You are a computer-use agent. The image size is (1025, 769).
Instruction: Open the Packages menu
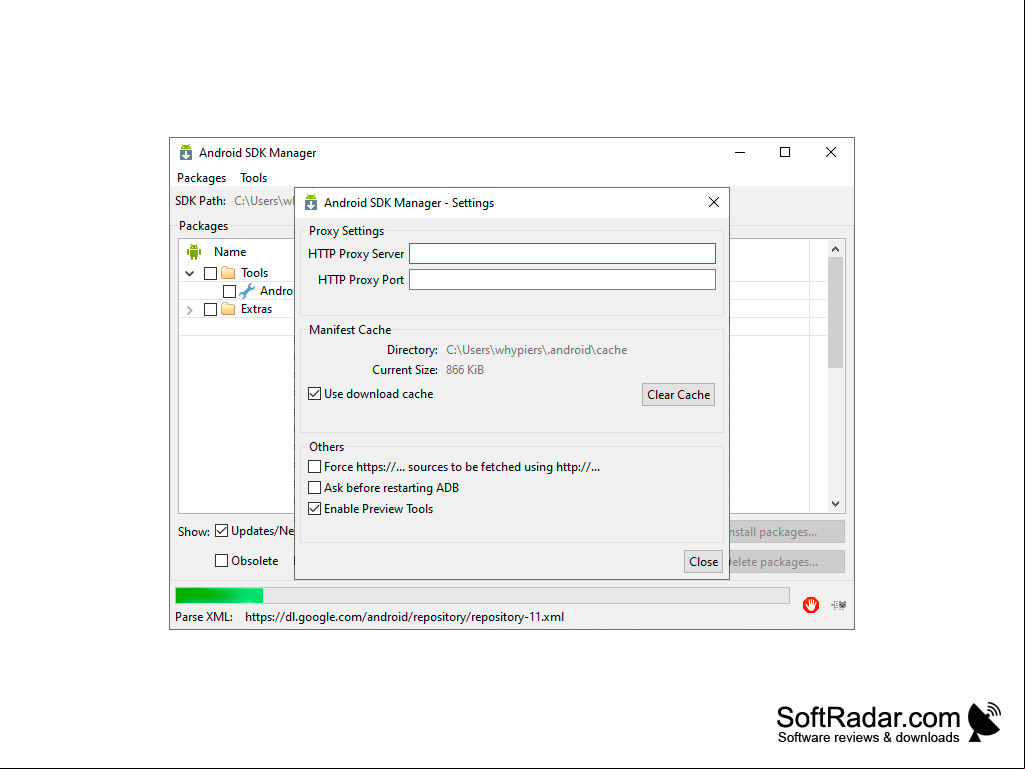pyautogui.click(x=201, y=178)
